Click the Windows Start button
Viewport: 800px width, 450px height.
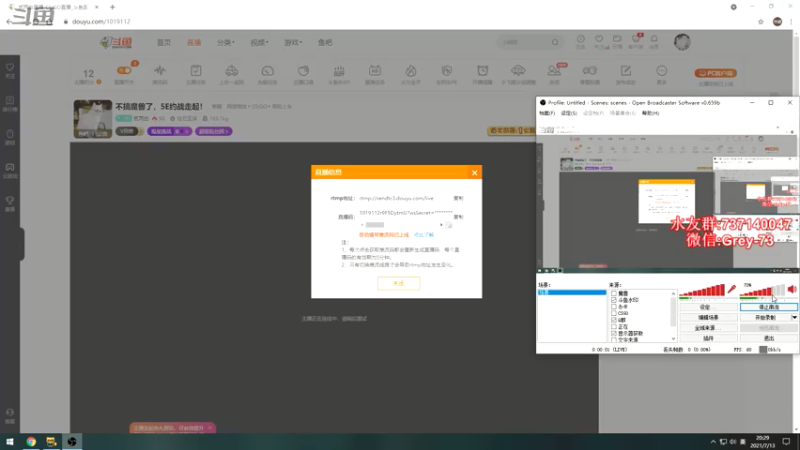point(10,442)
